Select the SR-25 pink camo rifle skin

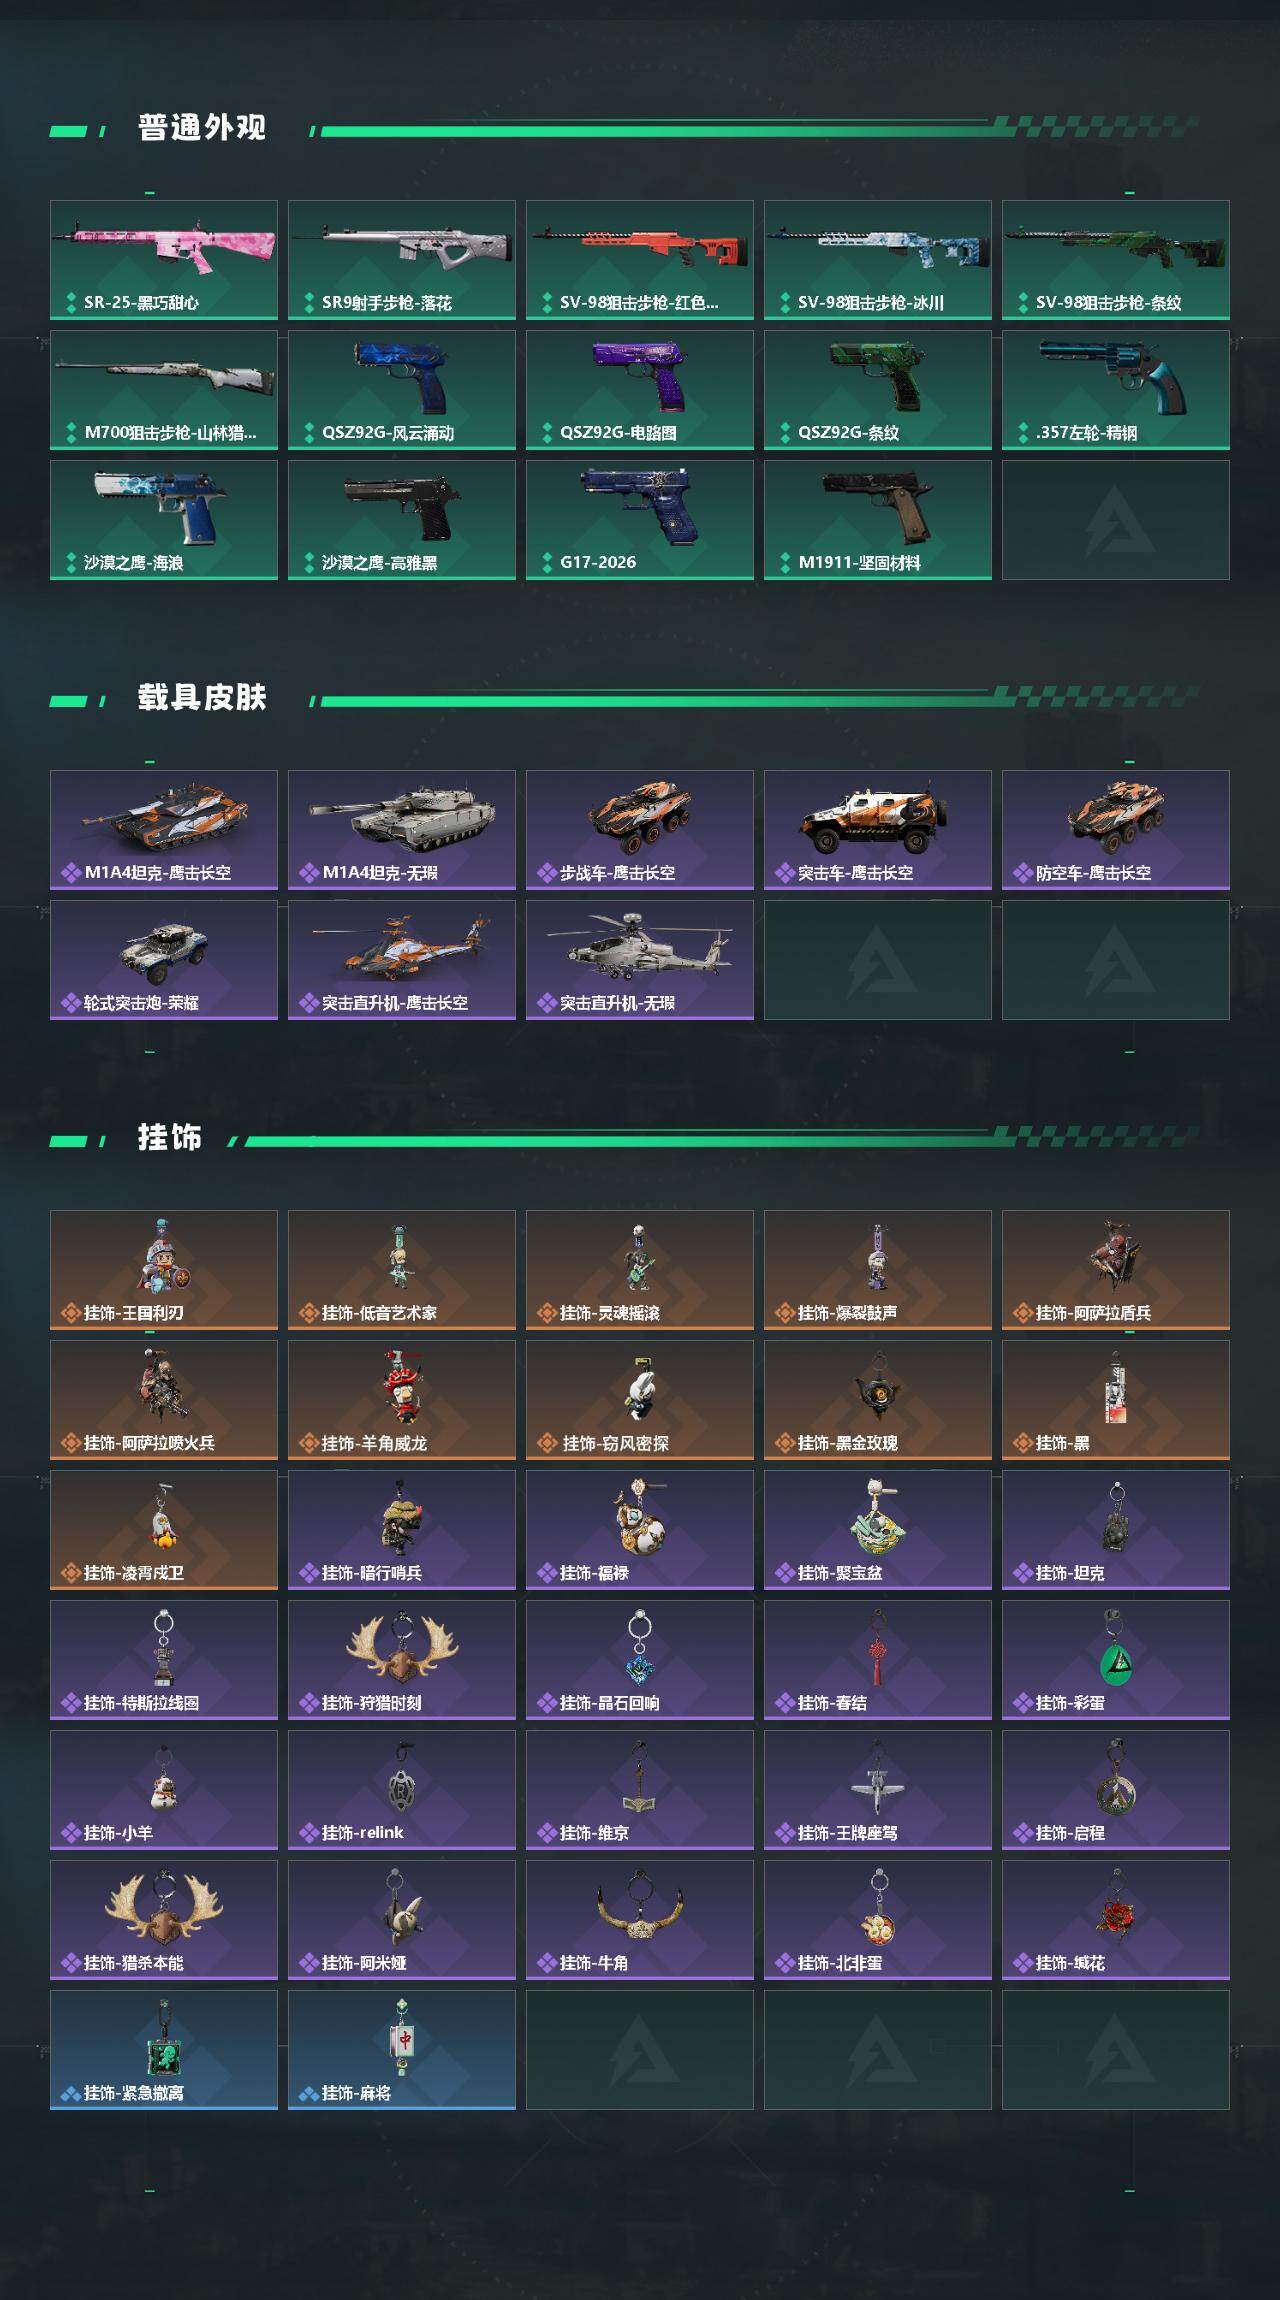pyautogui.click(x=164, y=260)
